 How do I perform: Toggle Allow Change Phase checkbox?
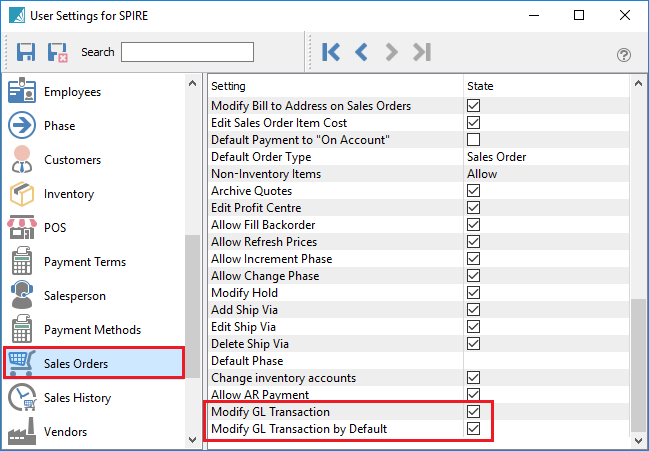point(474,276)
